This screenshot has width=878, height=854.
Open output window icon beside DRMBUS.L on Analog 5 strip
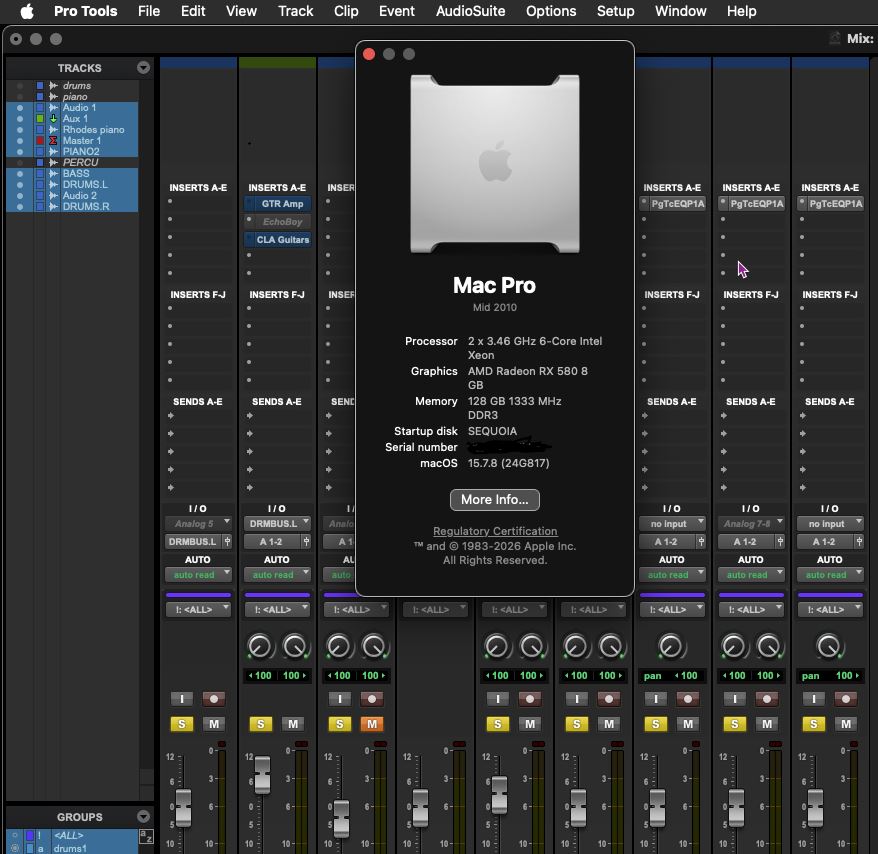point(227,542)
